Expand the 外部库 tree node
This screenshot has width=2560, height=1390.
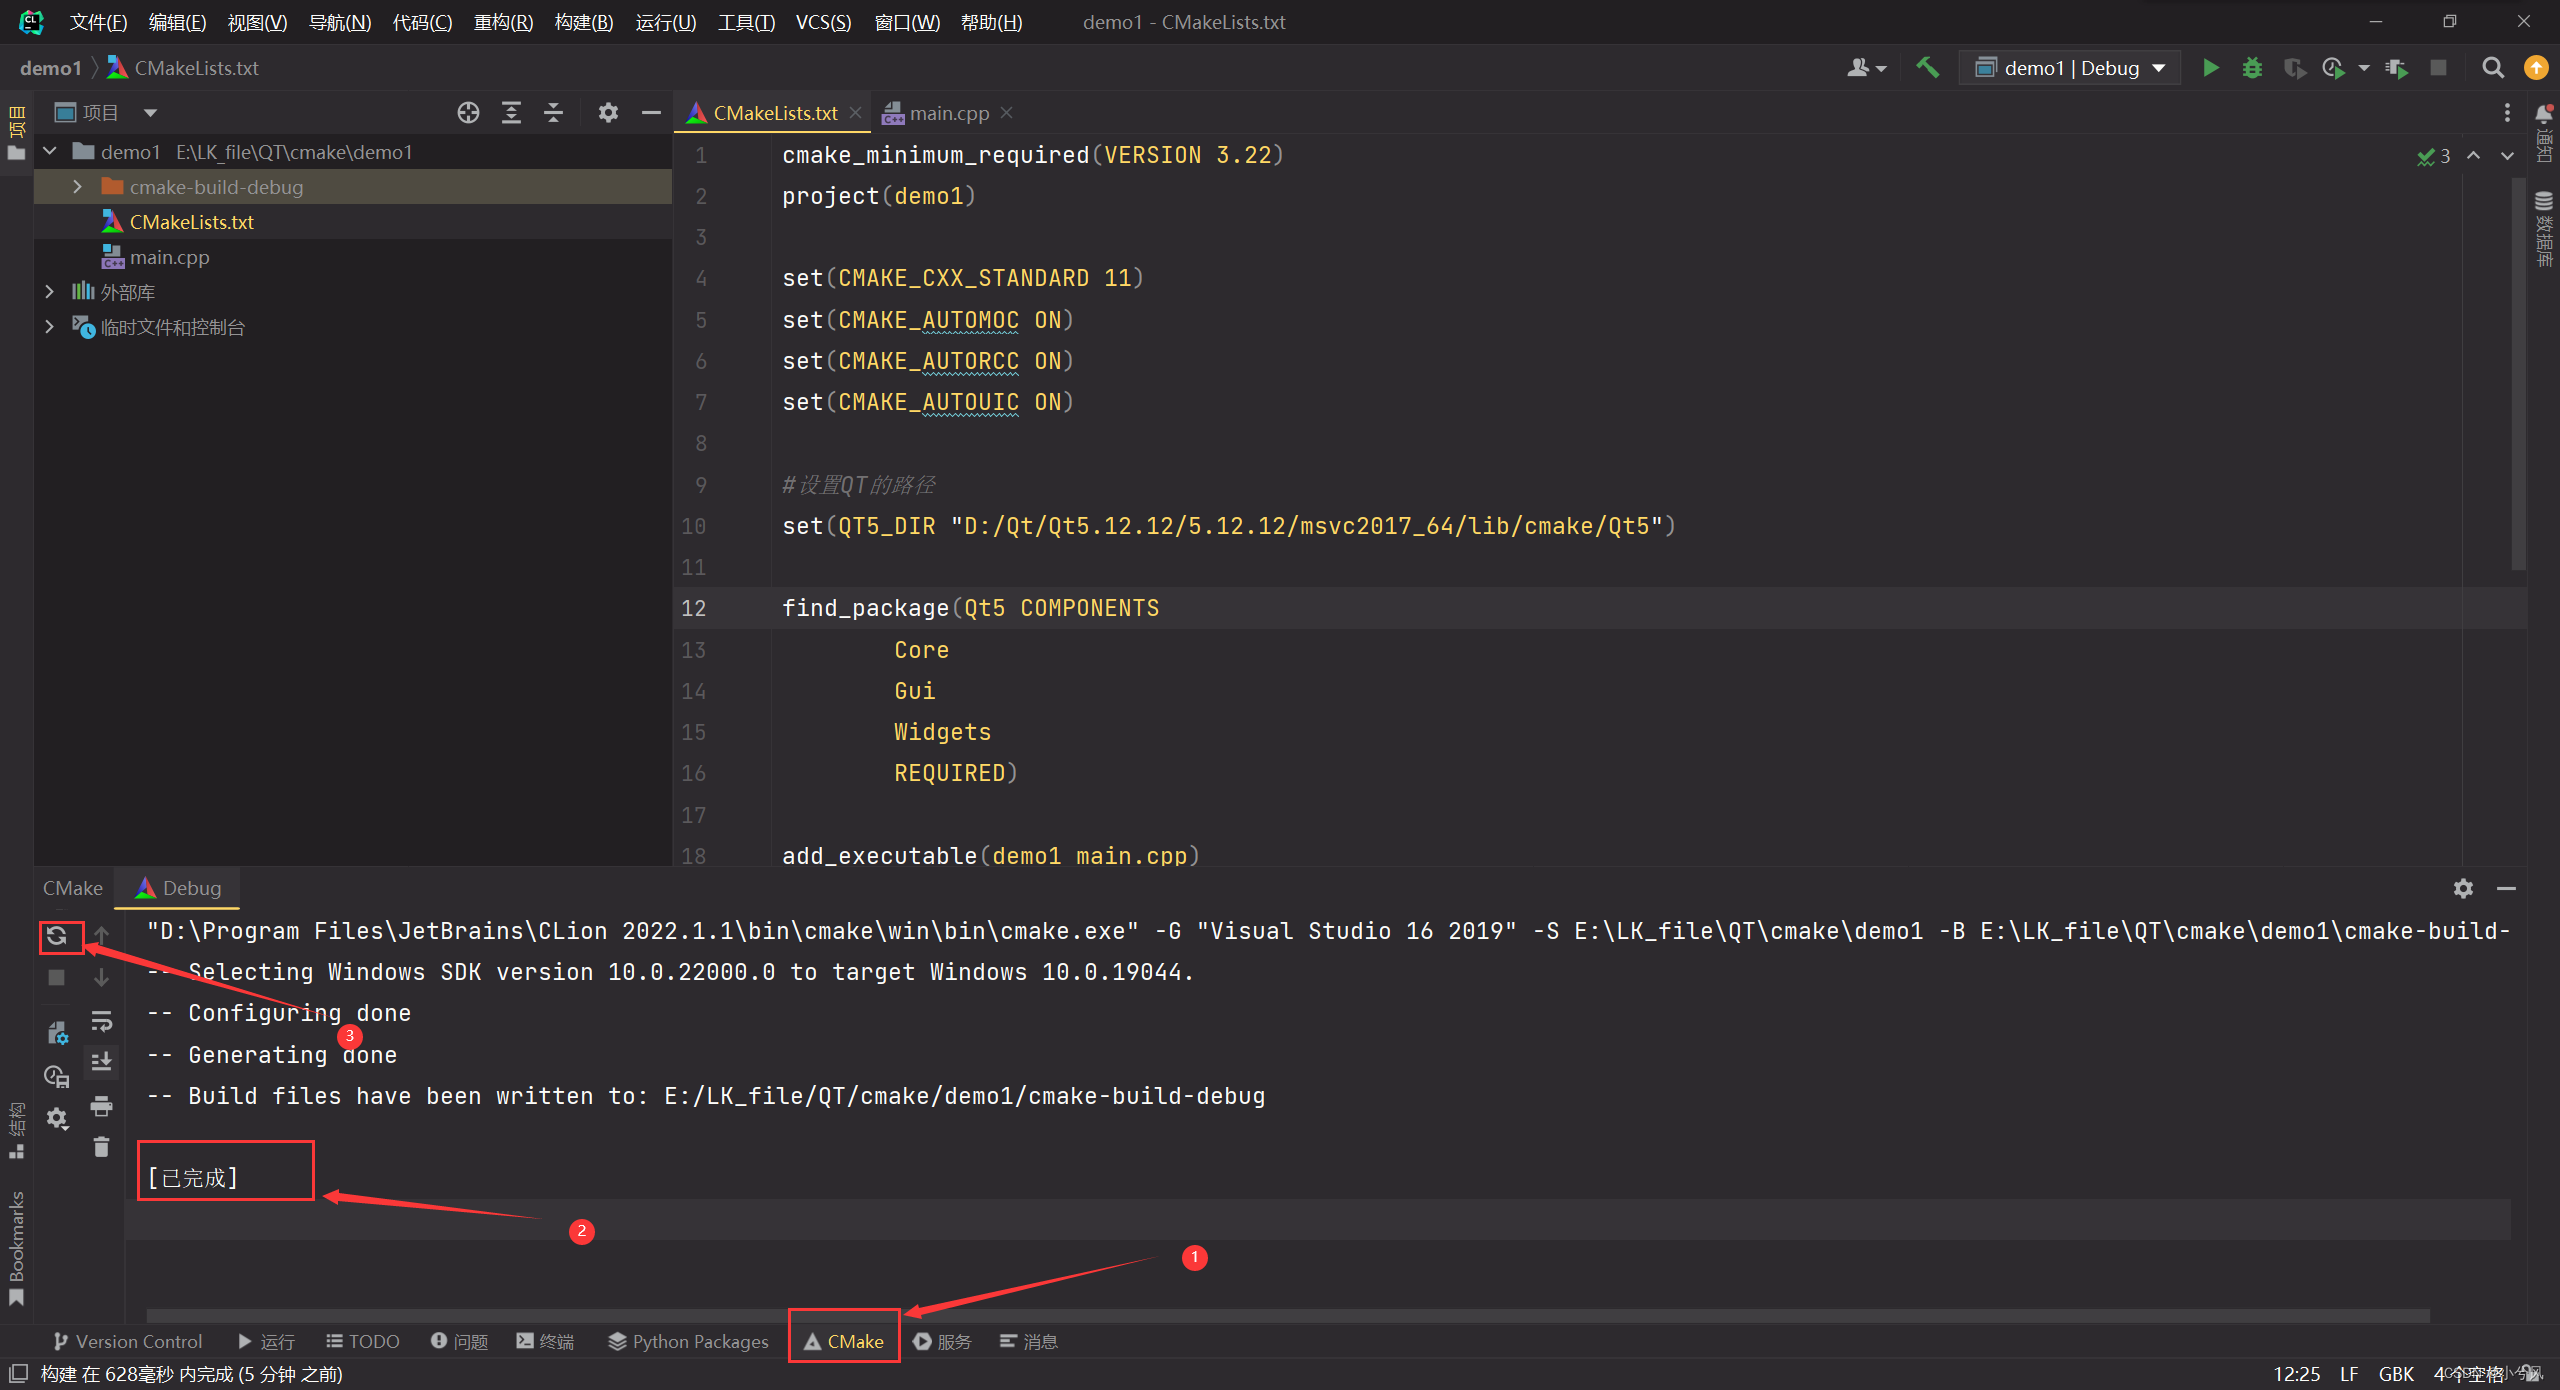point(50,291)
